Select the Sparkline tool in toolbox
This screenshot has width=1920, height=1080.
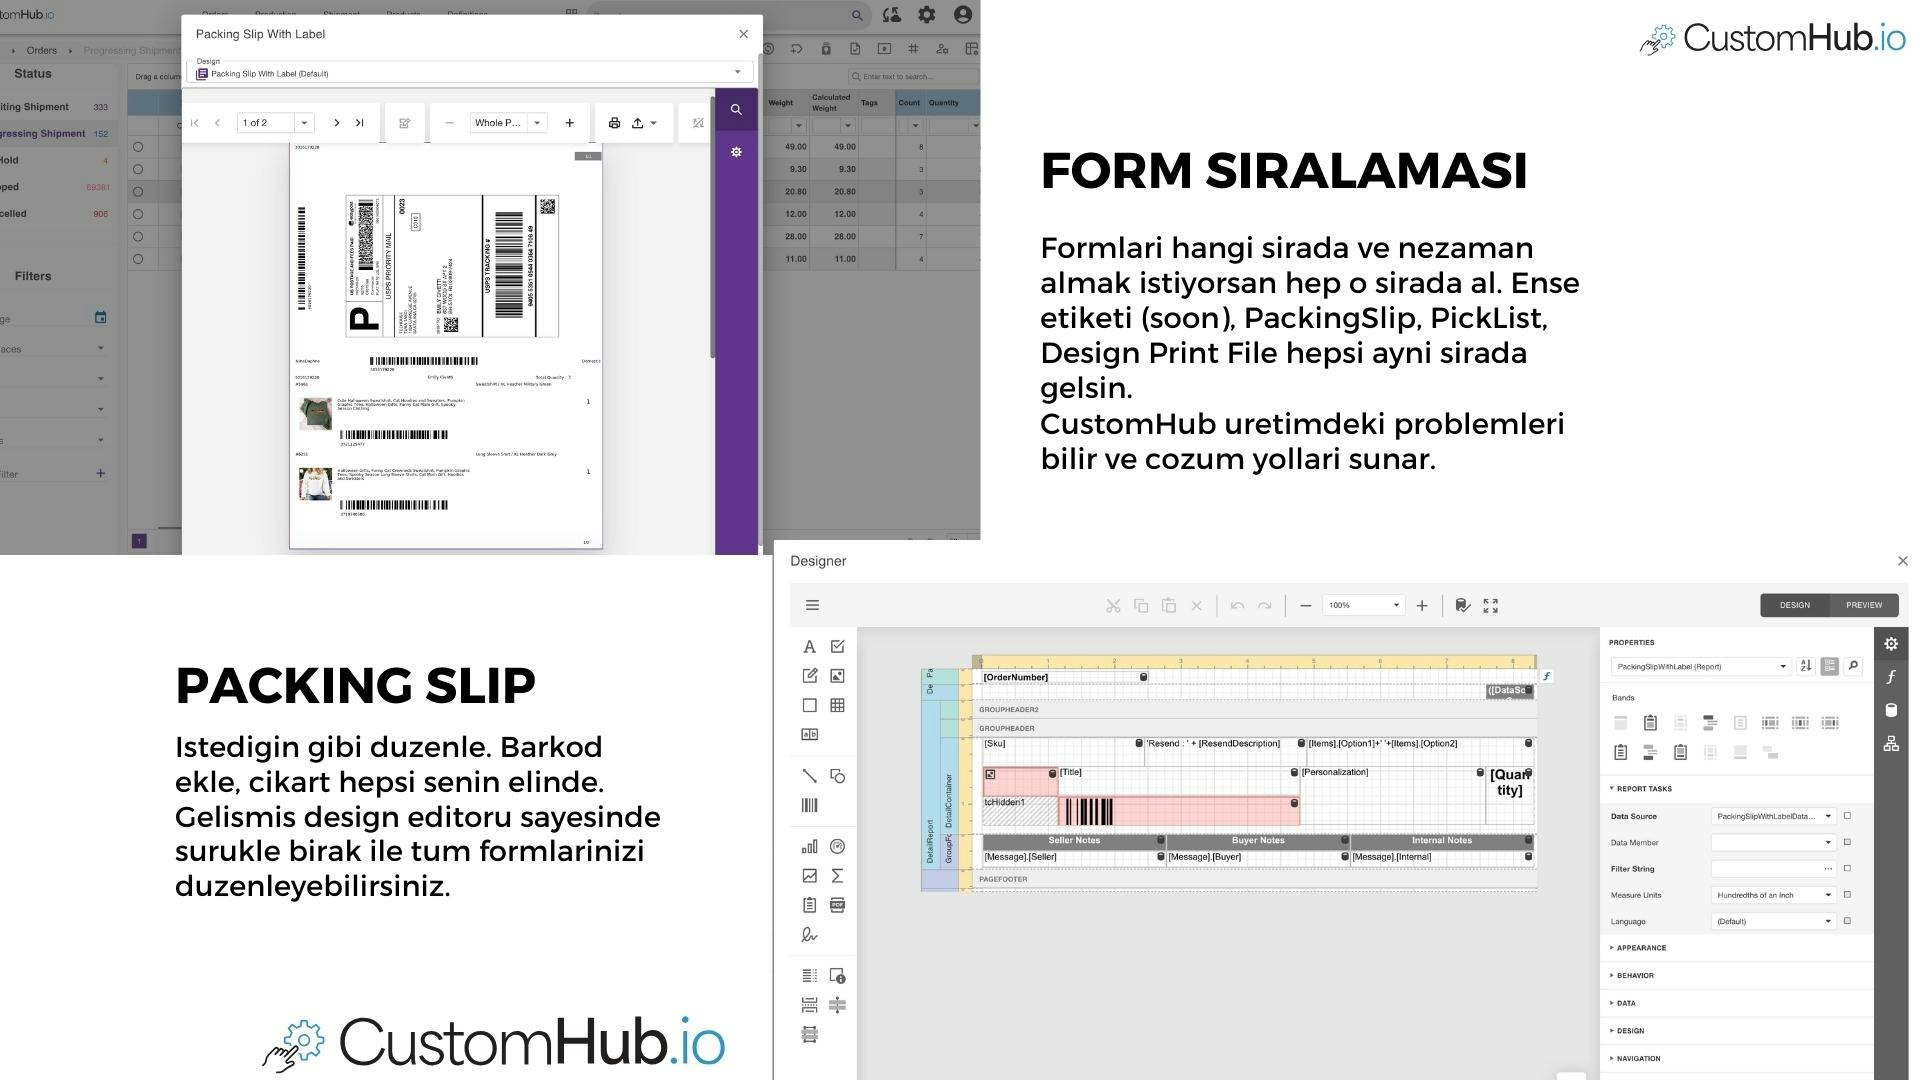[809, 876]
